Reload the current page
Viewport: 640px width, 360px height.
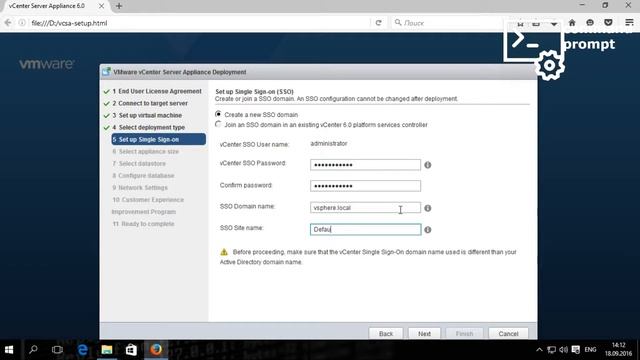(378, 23)
